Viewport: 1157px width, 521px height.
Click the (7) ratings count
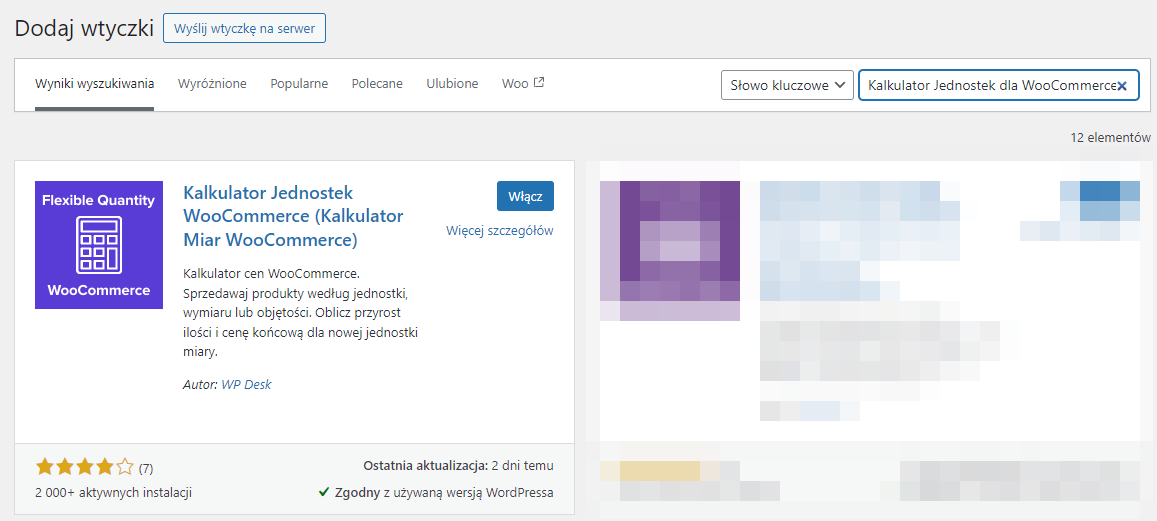[146, 468]
